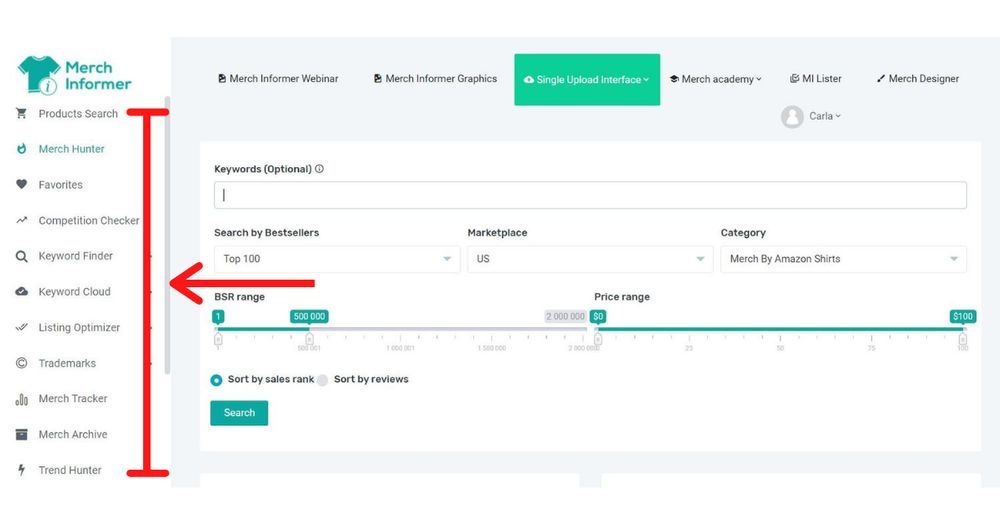Click the pencil icon beside Merch Designer
This screenshot has height=525, width=1000.
881,78
